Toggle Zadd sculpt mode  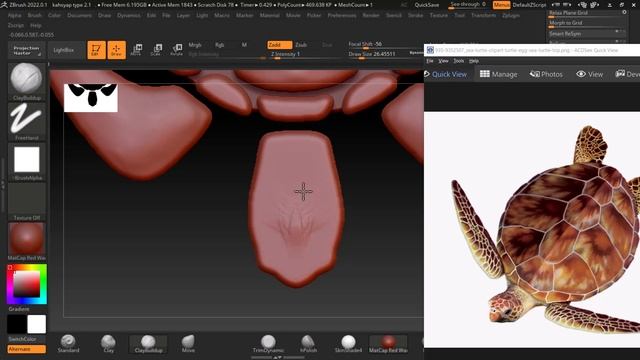click(x=280, y=44)
